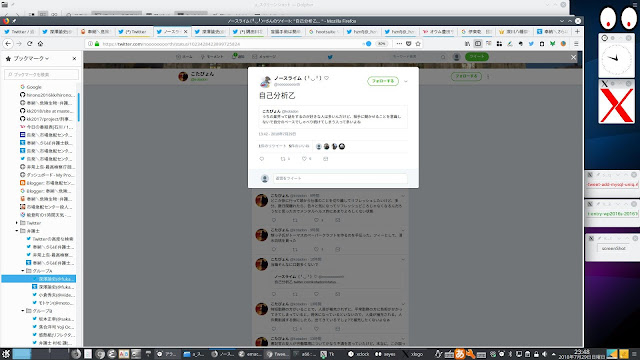The image size is (640, 360).
Task: Open the Twitter メッセージ nav link
Action: (264, 57)
